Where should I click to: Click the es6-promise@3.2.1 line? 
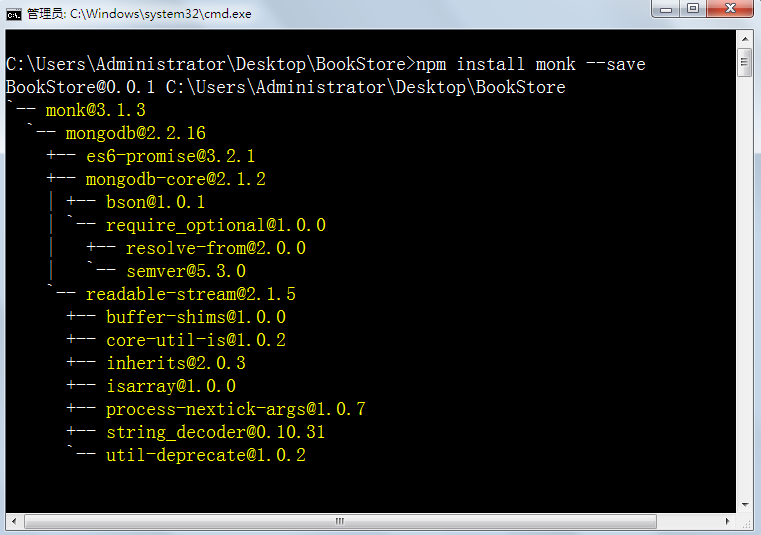pyautogui.click(x=170, y=156)
